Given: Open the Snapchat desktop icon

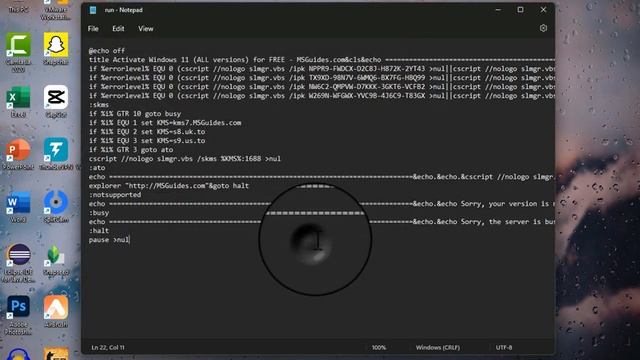Looking at the screenshot, I should point(56,49).
